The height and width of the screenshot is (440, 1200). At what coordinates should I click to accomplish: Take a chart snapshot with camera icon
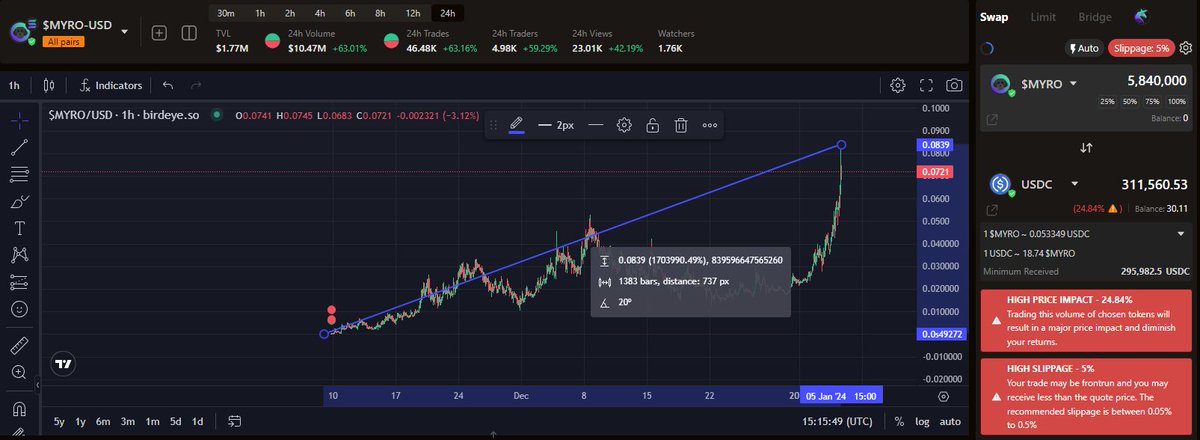(955, 86)
